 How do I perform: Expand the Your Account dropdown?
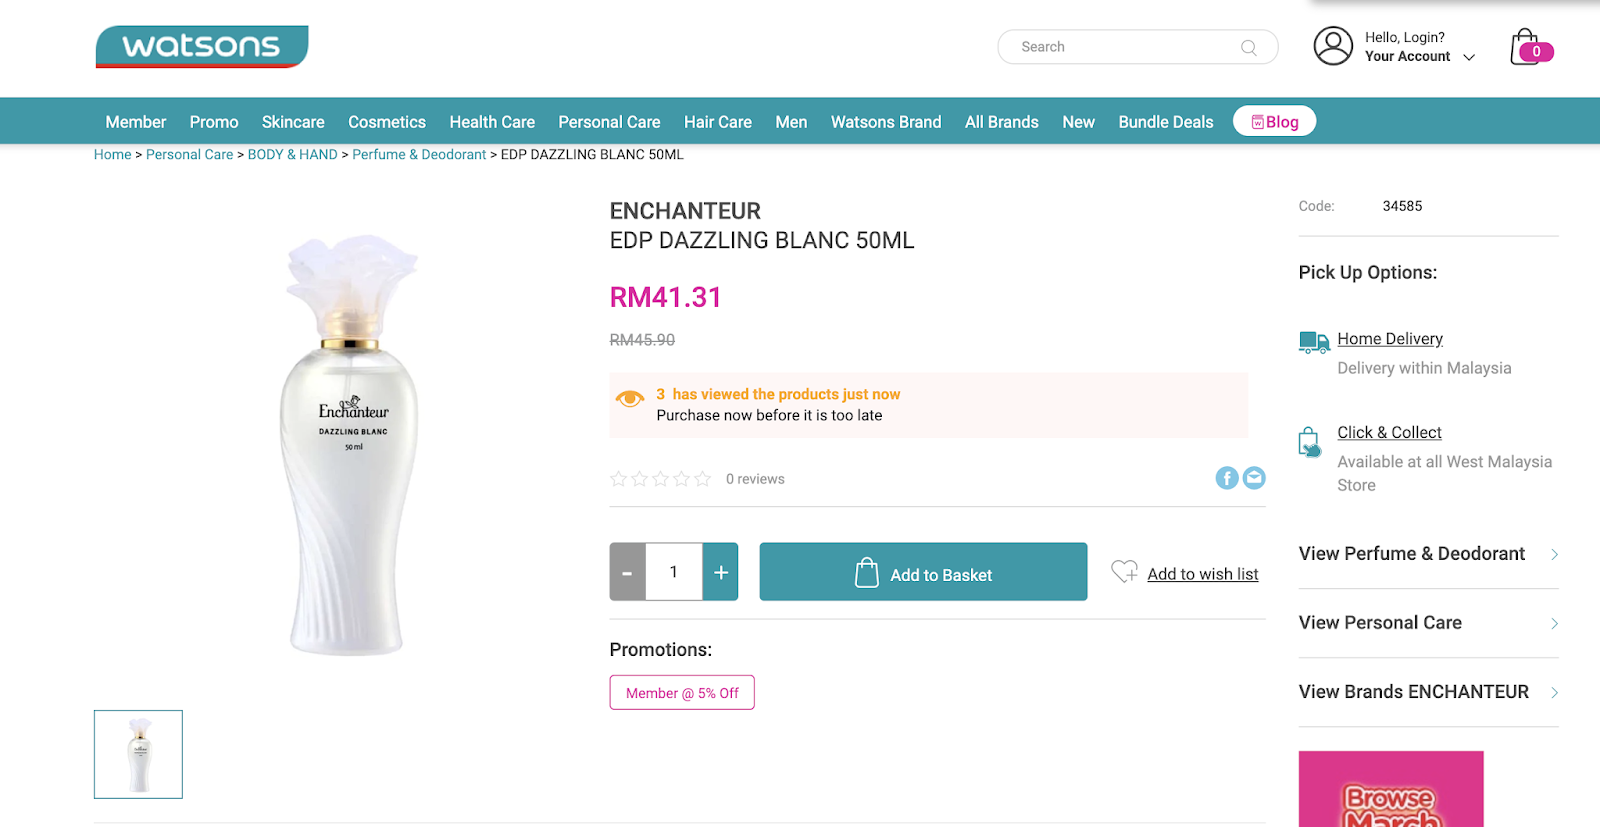1469,57
